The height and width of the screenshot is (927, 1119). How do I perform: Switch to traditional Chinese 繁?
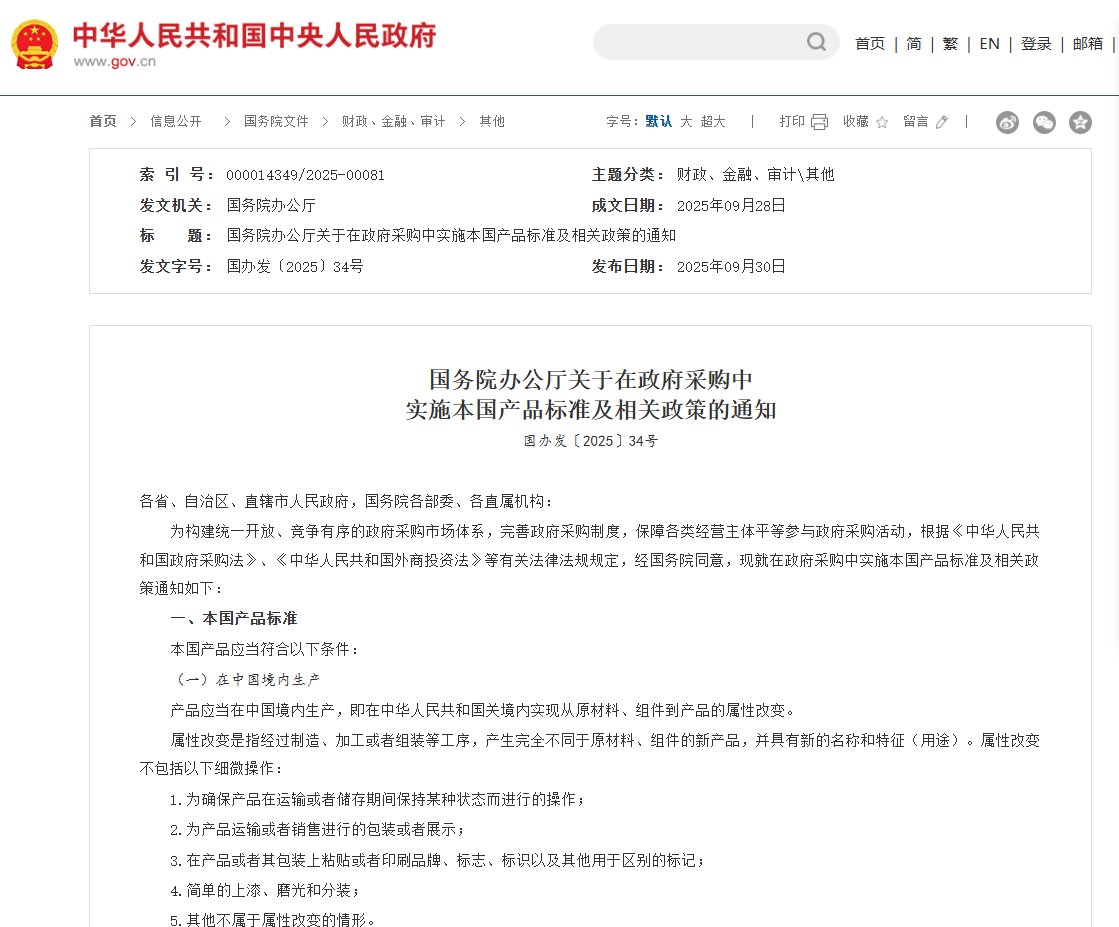[950, 43]
